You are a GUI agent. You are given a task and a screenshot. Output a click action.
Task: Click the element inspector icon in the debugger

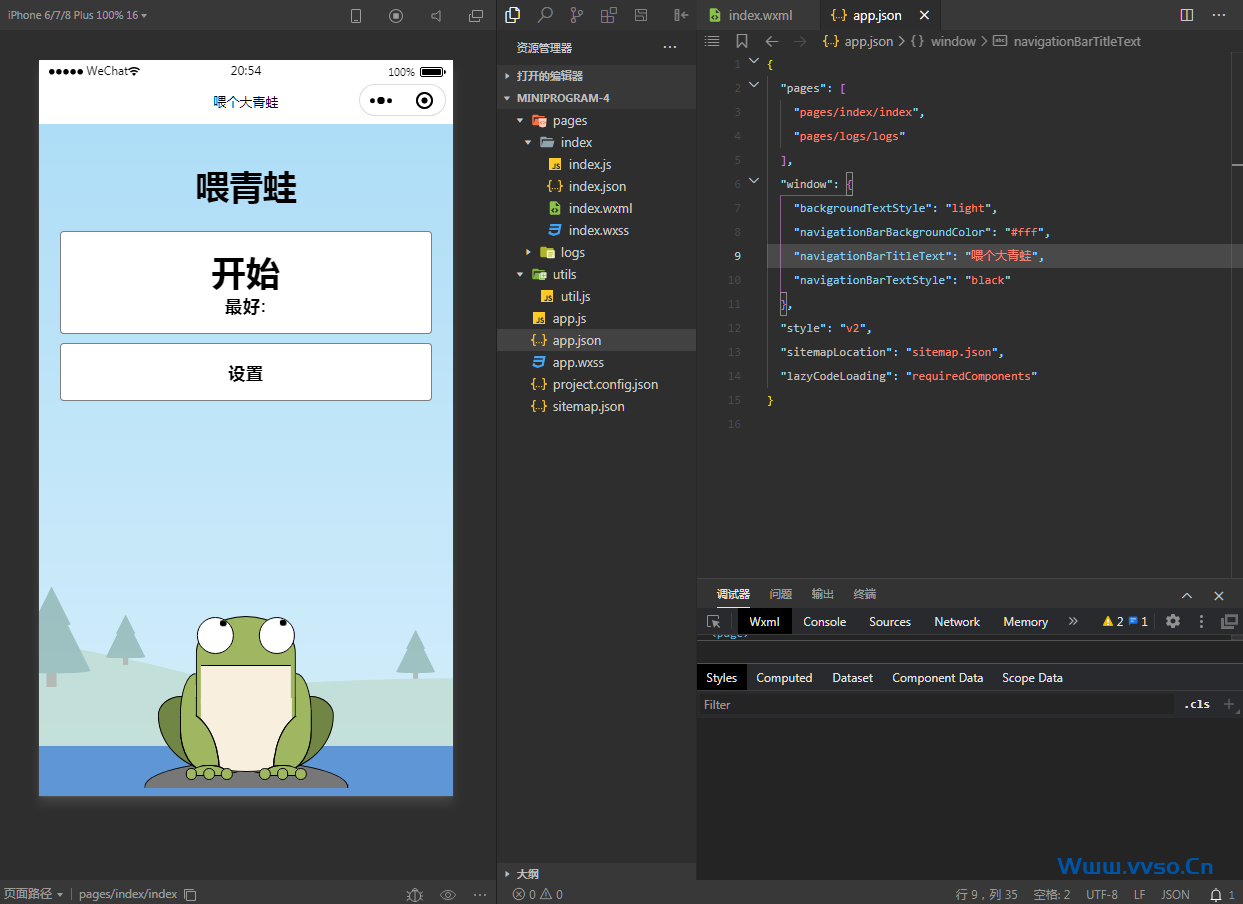[713, 621]
